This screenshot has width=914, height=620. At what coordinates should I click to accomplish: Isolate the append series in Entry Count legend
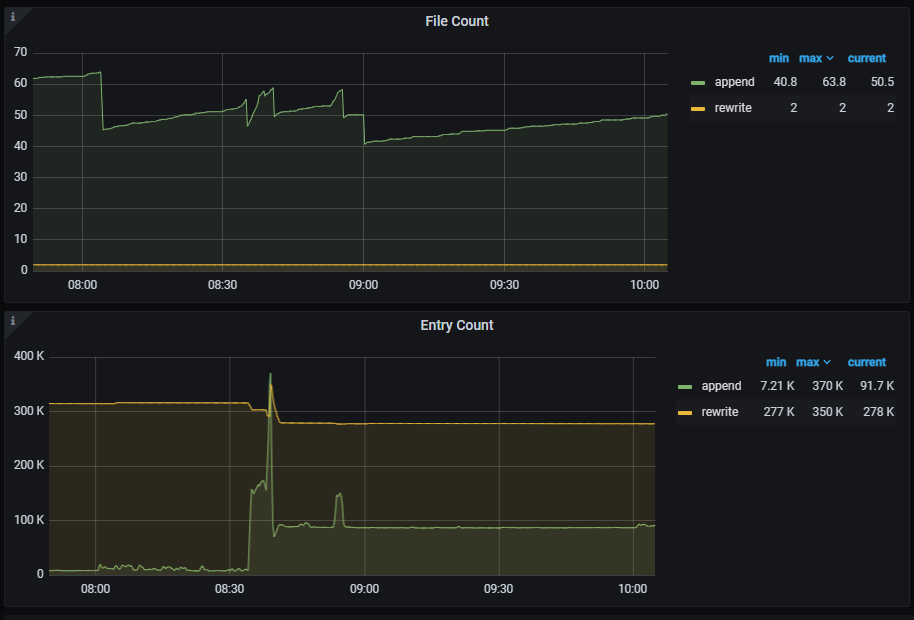coord(721,386)
